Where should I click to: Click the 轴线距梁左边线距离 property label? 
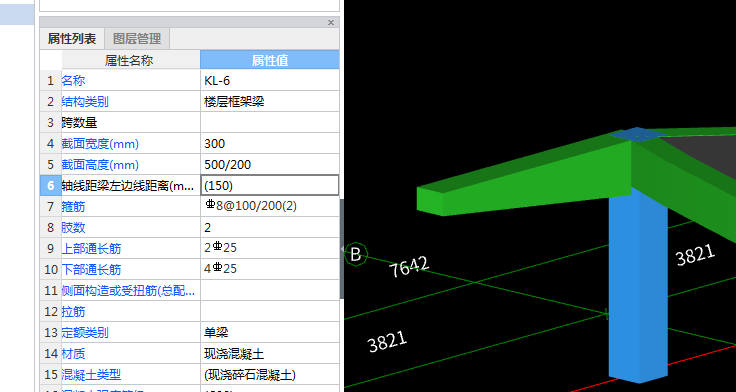click(128, 186)
